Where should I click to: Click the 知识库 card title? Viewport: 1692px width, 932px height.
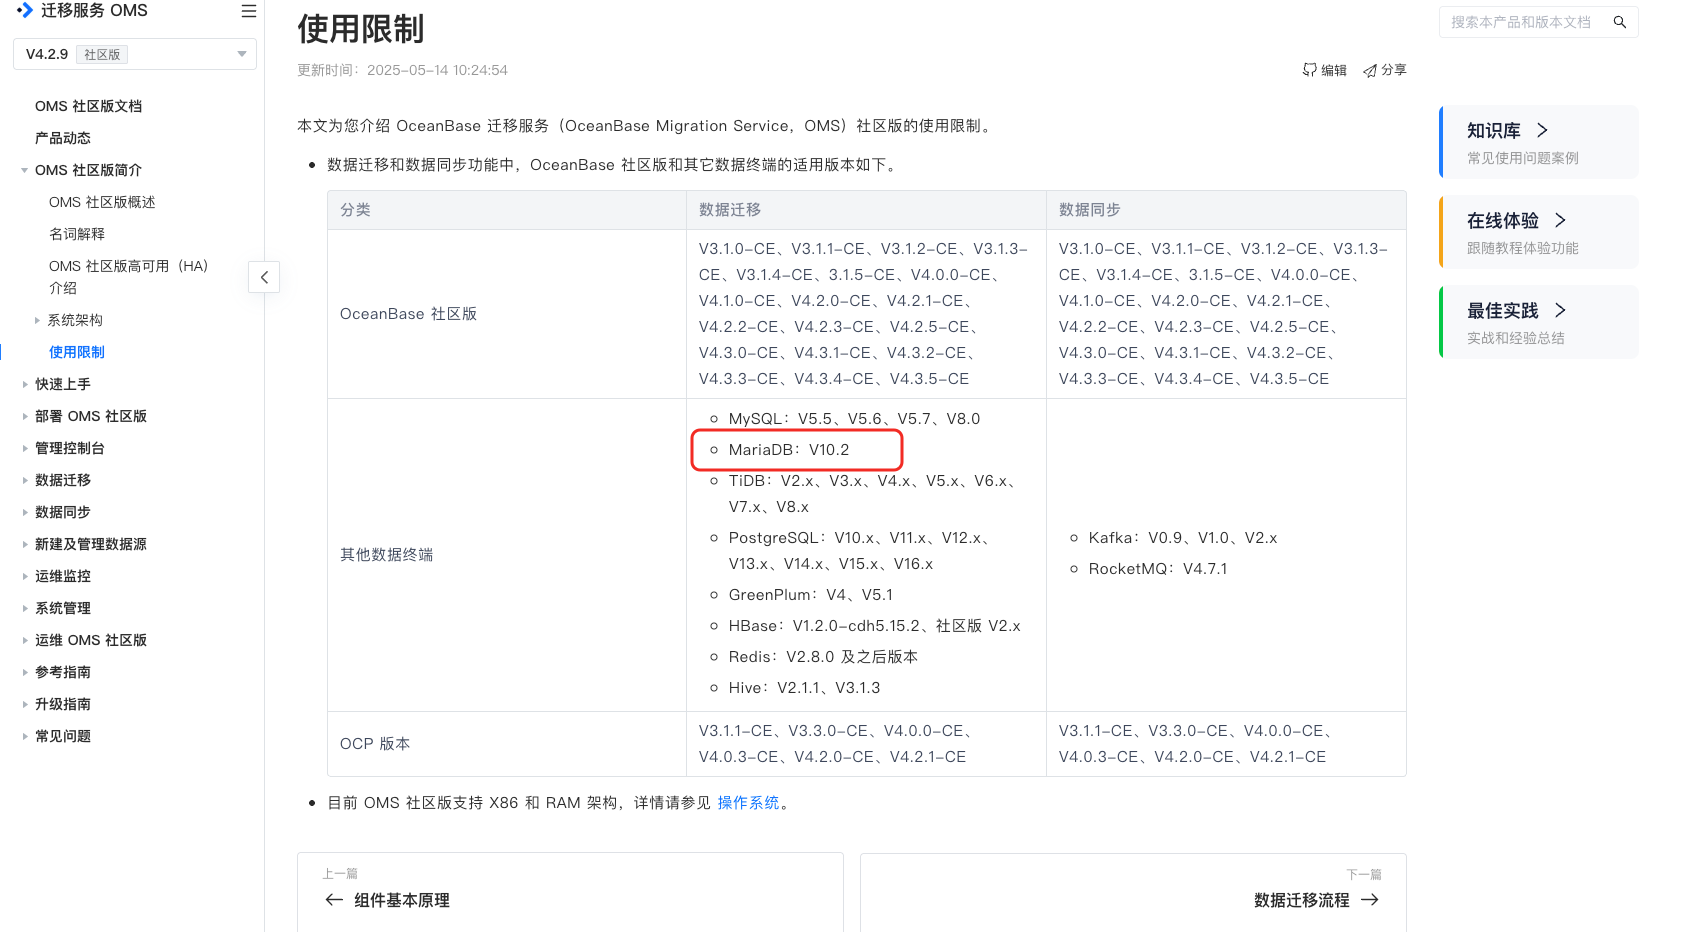coord(1494,131)
